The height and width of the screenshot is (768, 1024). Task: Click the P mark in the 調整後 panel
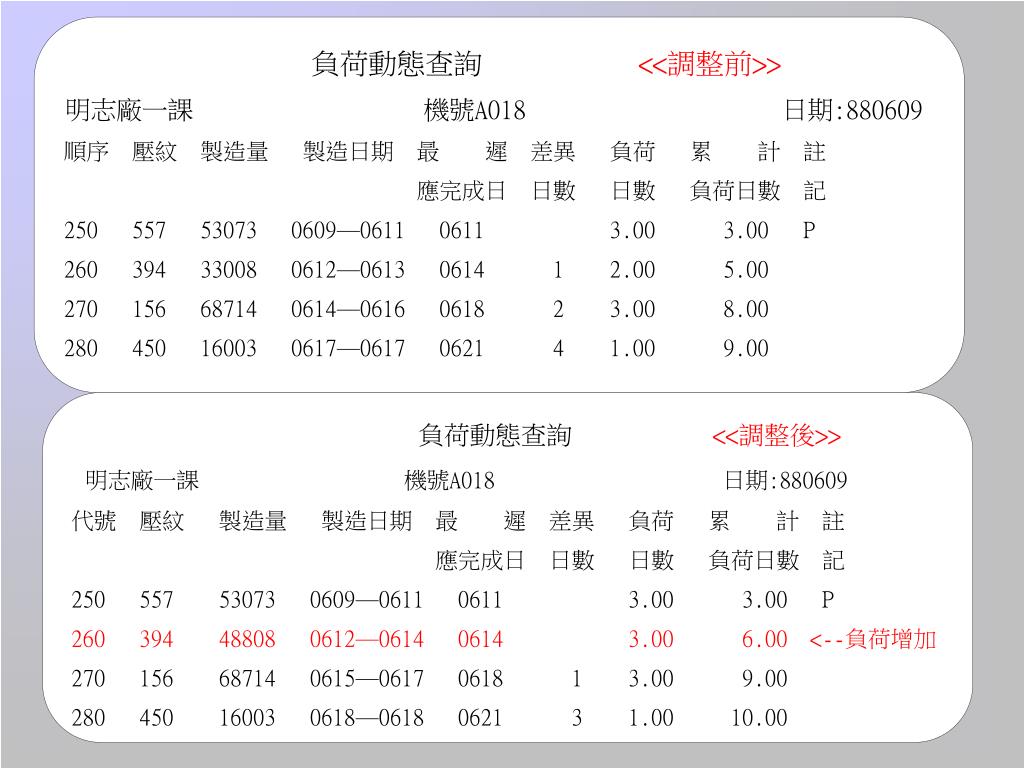[x=827, y=600]
